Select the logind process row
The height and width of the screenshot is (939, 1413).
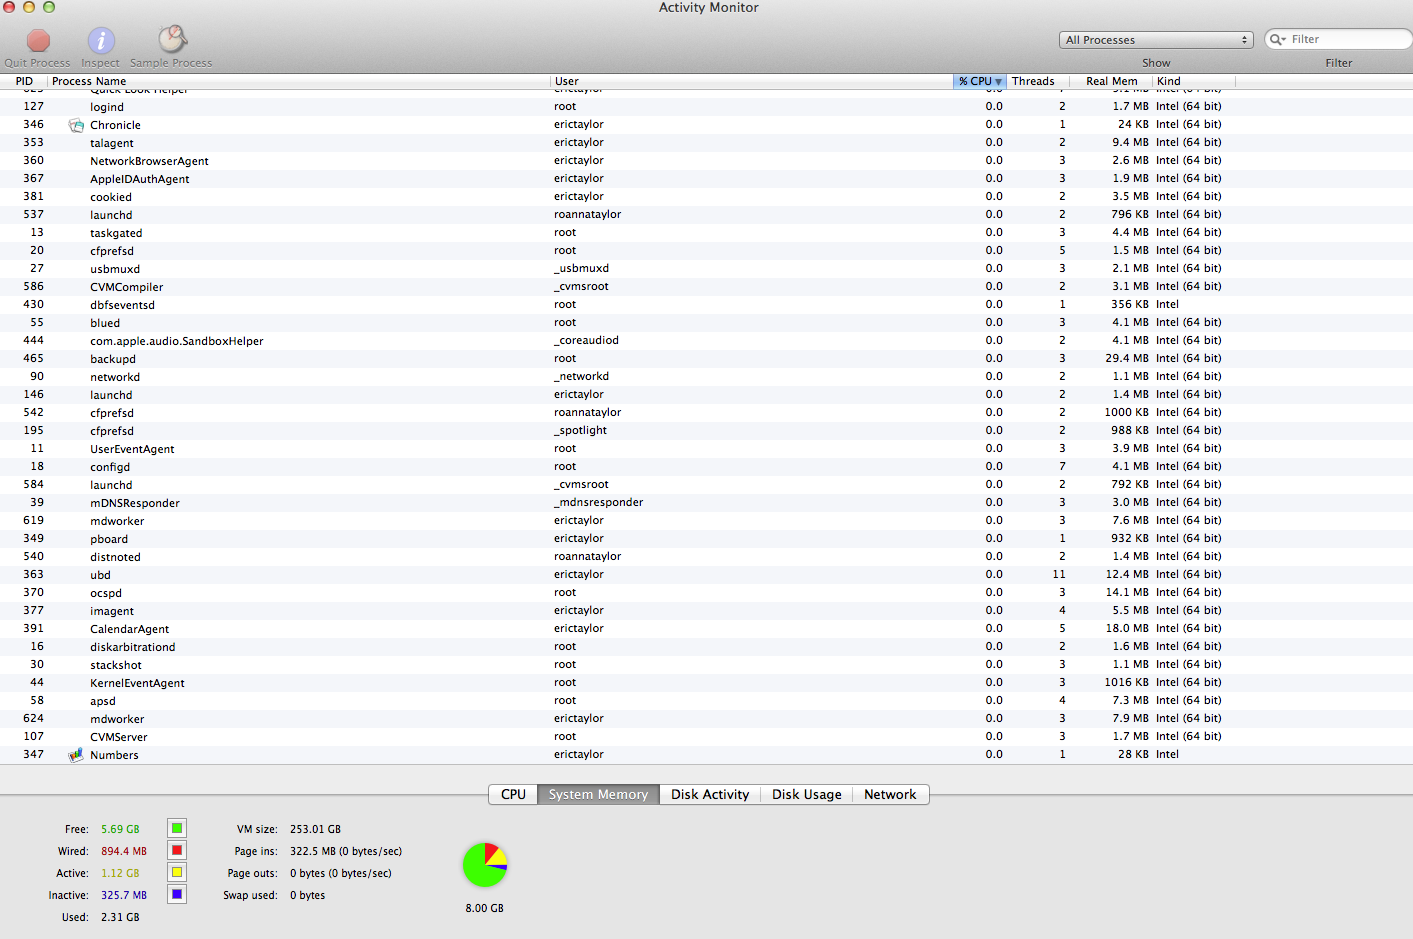coord(706,107)
